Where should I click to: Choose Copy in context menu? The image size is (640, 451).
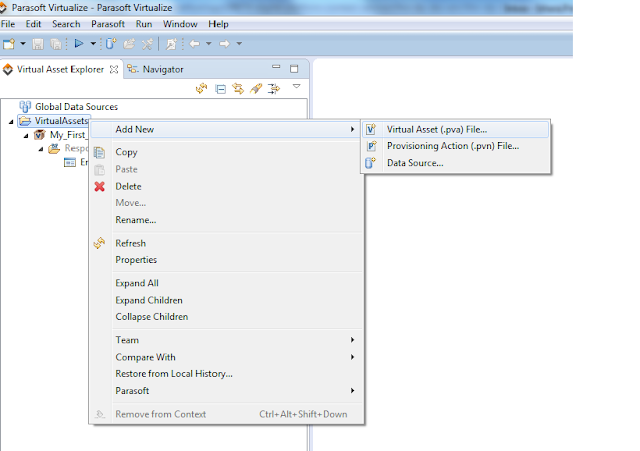(226, 152)
